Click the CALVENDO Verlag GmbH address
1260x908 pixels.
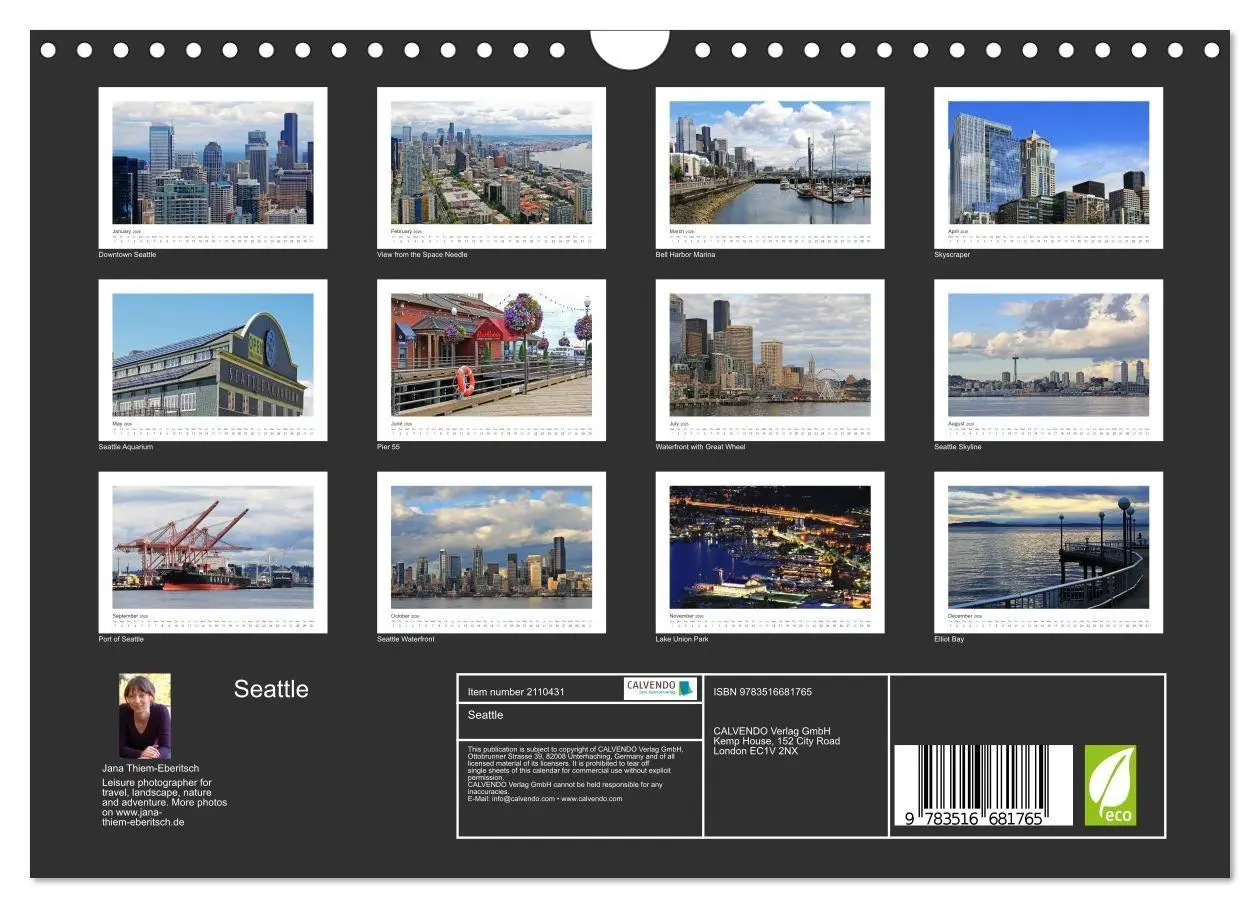tap(776, 741)
